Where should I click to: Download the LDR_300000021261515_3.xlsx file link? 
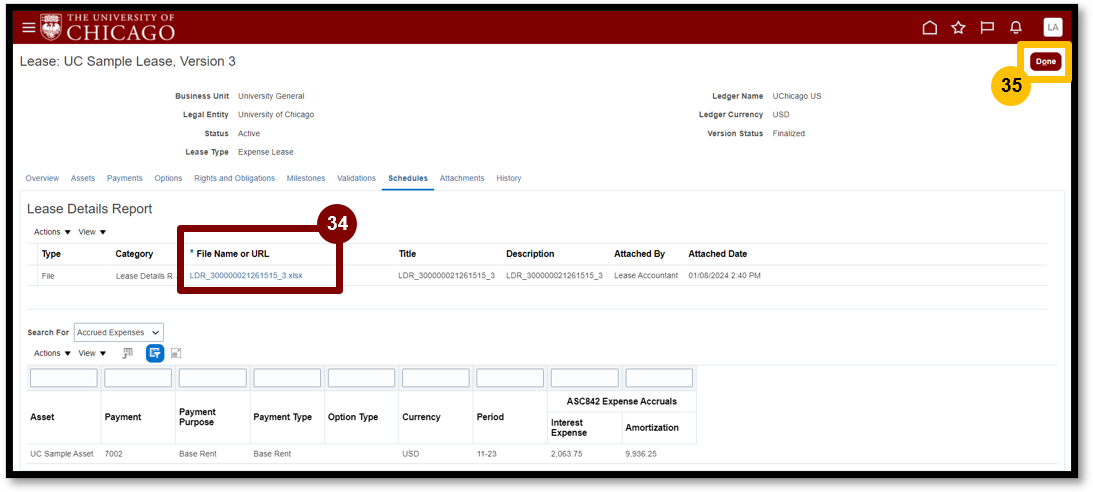click(x=246, y=276)
